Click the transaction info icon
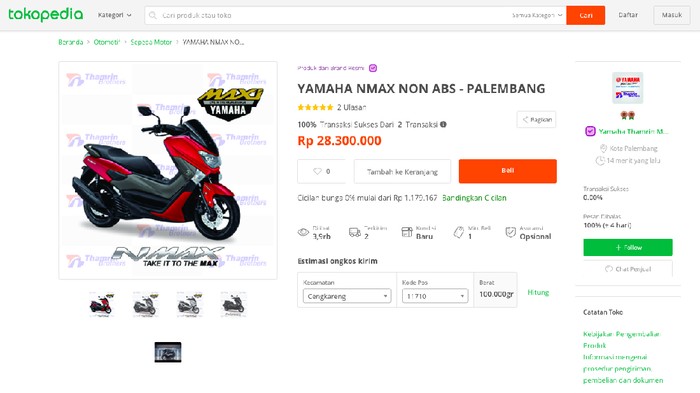The height and width of the screenshot is (393, 700). [443, 125]
